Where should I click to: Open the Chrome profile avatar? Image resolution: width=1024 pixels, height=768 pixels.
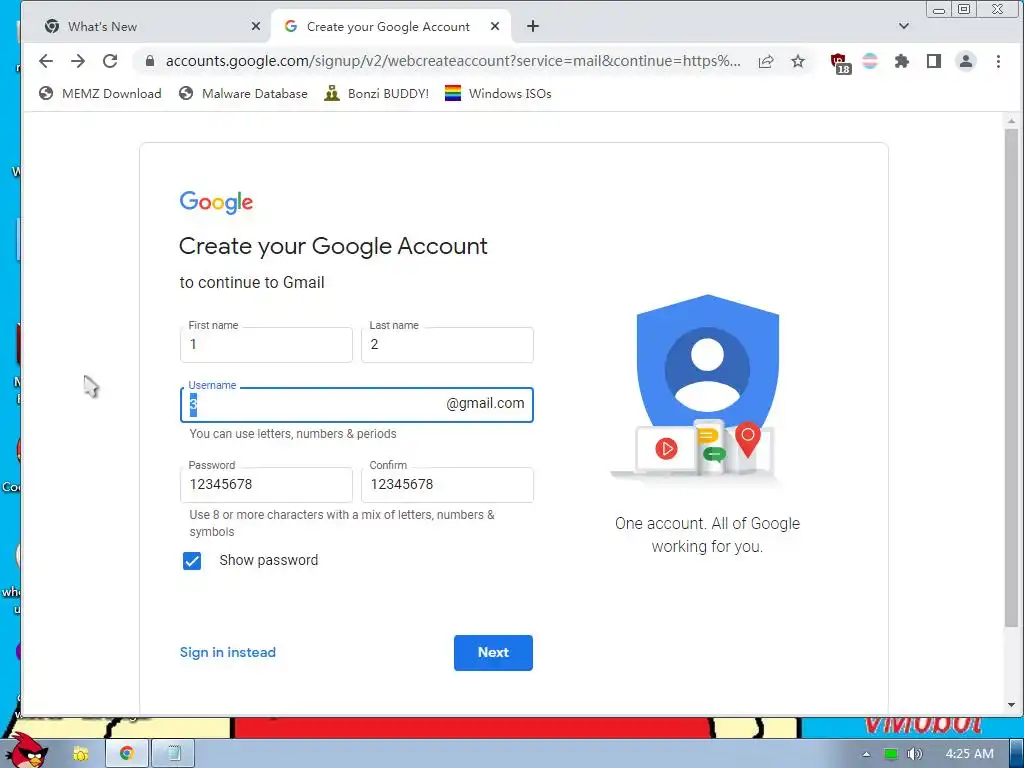966,61
